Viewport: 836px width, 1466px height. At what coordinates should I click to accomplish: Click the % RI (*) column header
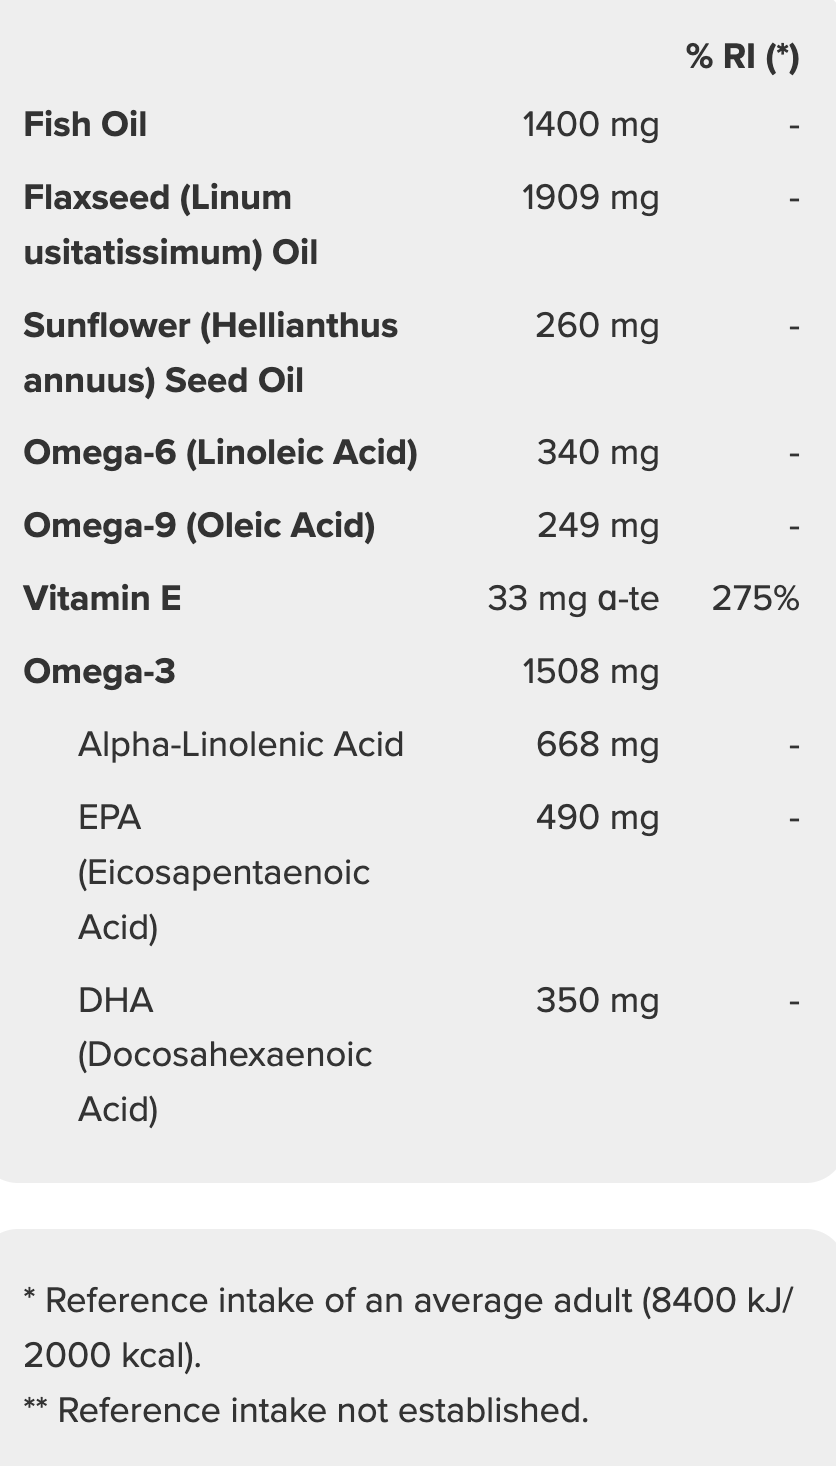click(743, 57)
